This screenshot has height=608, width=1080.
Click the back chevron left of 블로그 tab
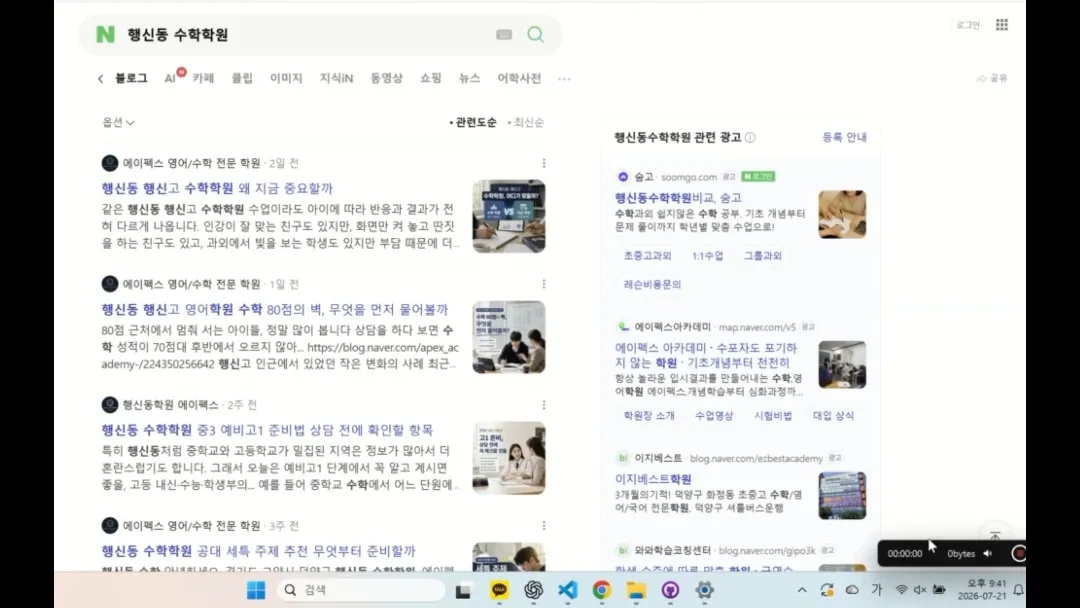[x=101, y=78]
